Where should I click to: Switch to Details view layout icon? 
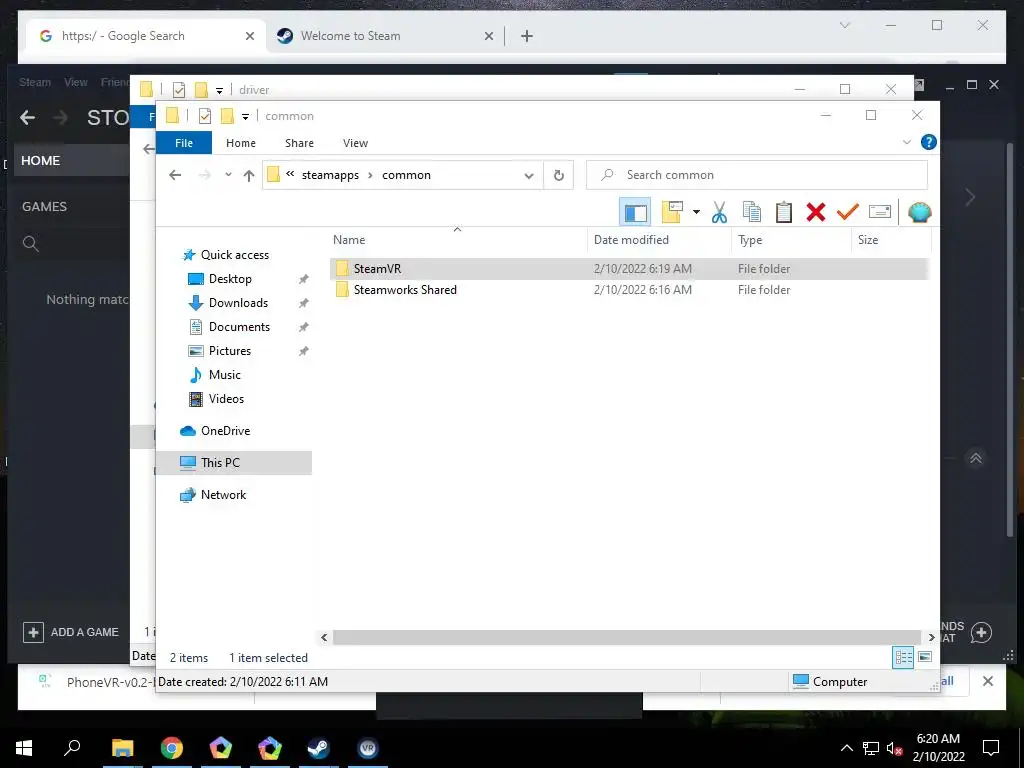(903, 657)
